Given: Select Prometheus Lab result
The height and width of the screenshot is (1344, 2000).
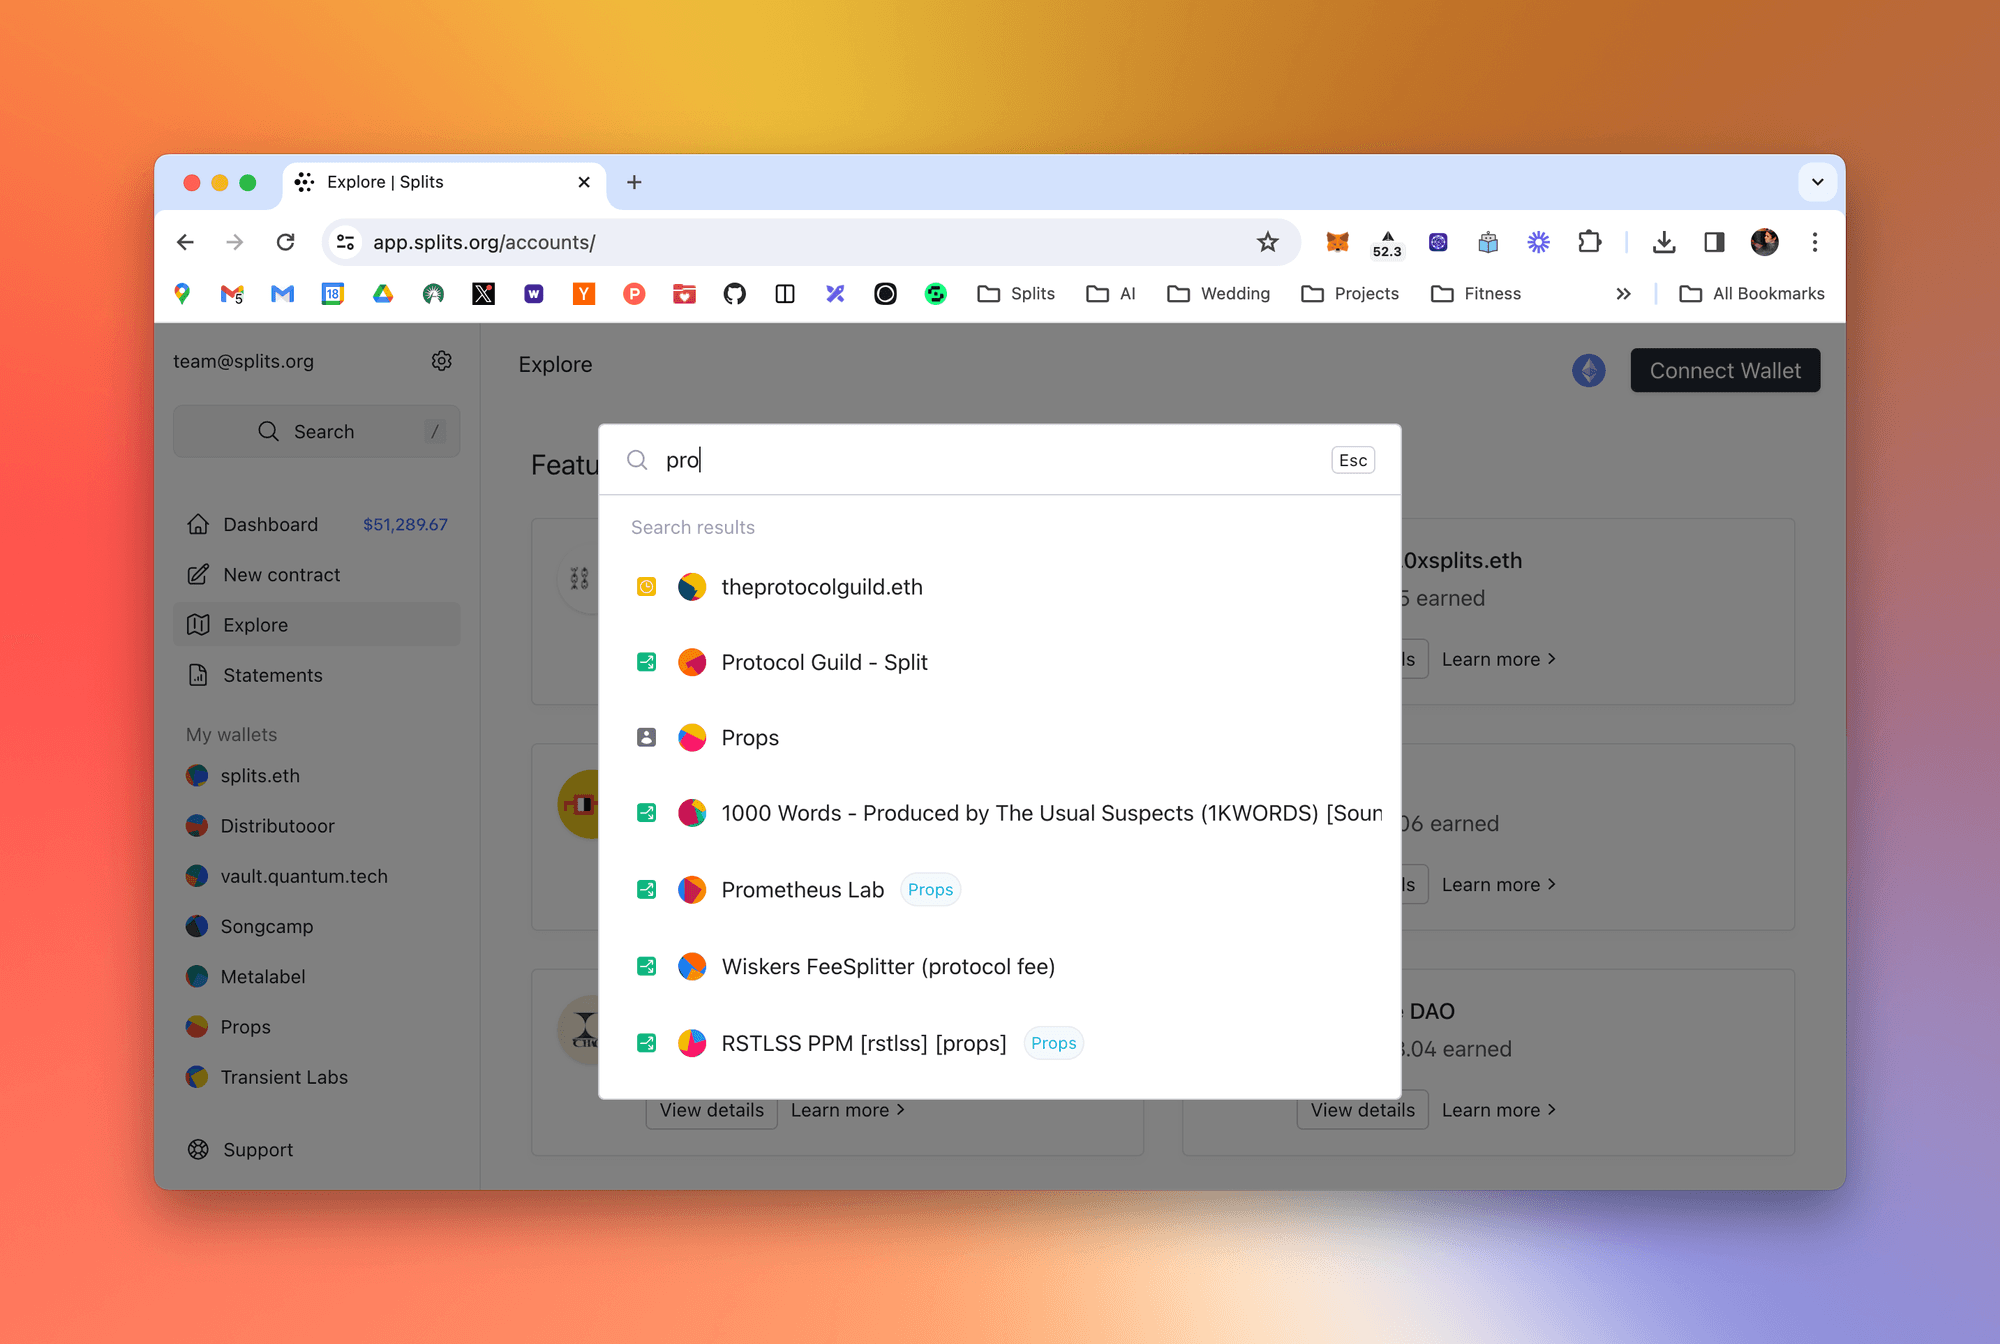Looking at the screenshot, I should 802,888.
